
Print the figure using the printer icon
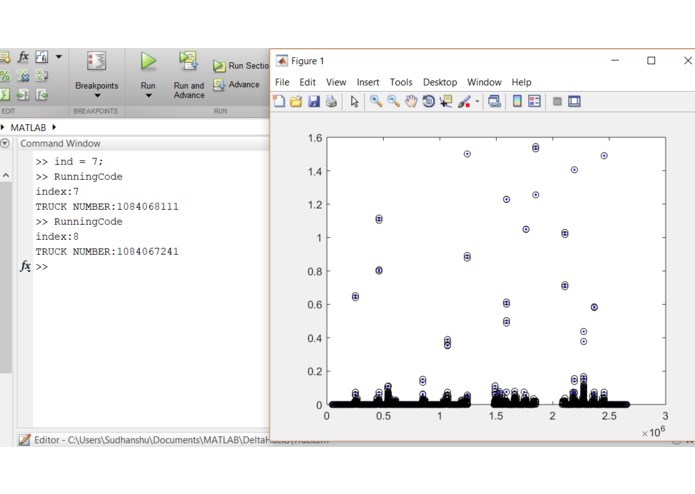click(x=331, y=101)
